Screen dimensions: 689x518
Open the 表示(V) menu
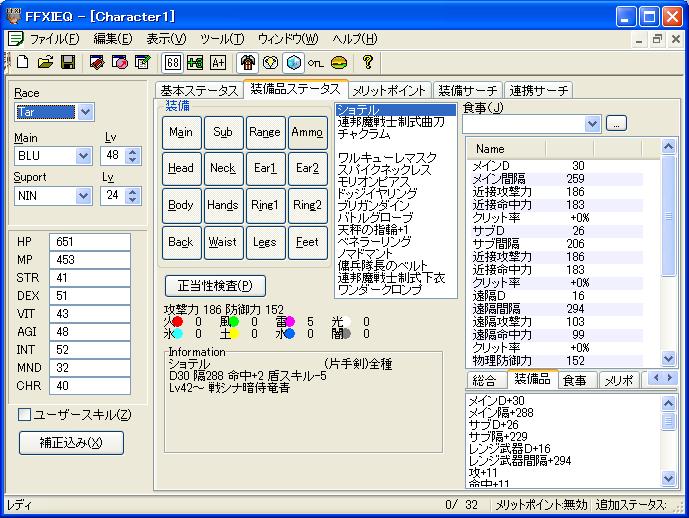click(x=166, y=39)
